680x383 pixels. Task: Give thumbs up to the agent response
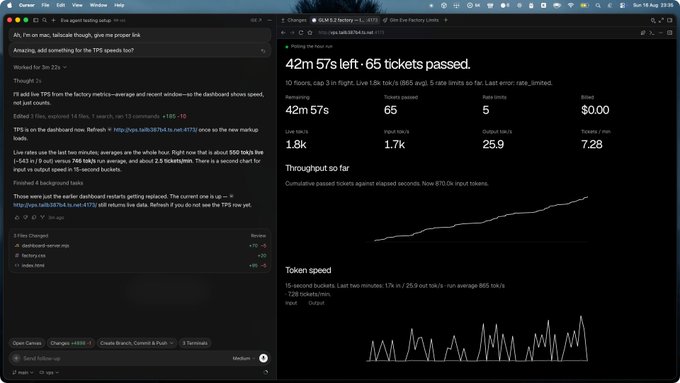(17, 217)
